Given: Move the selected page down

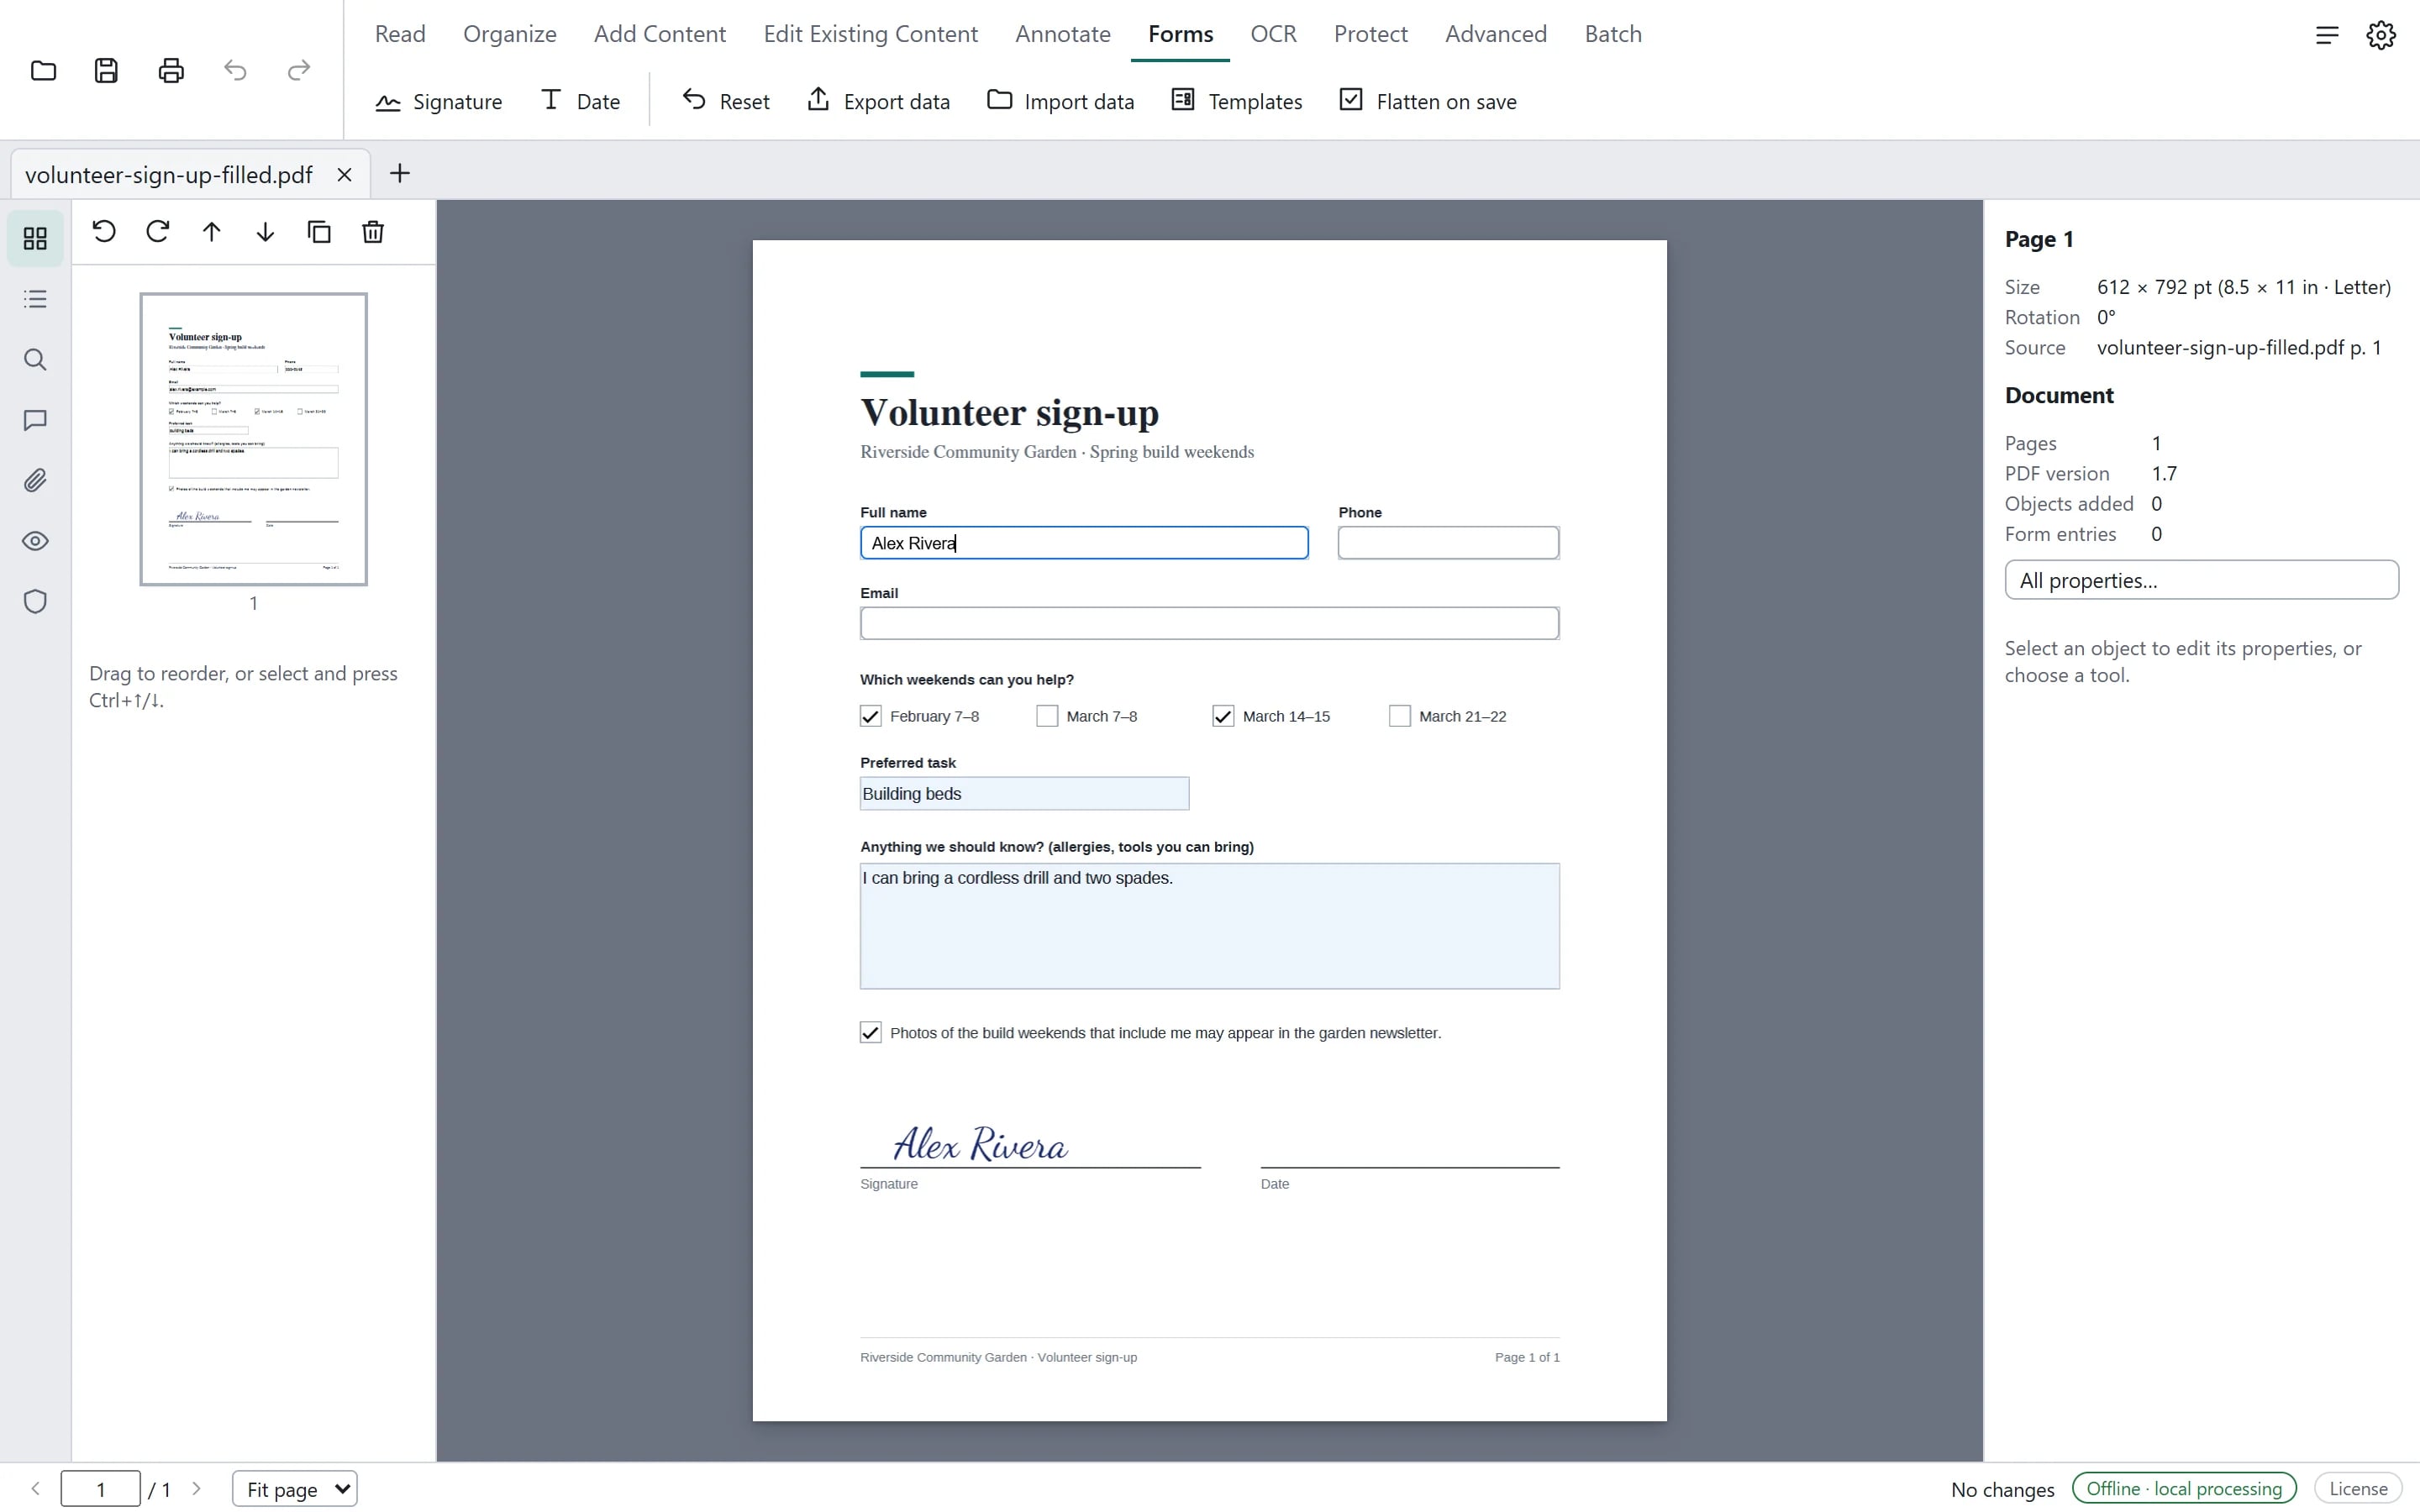Looking at the screenshot, I should click(x=265, y=232).
